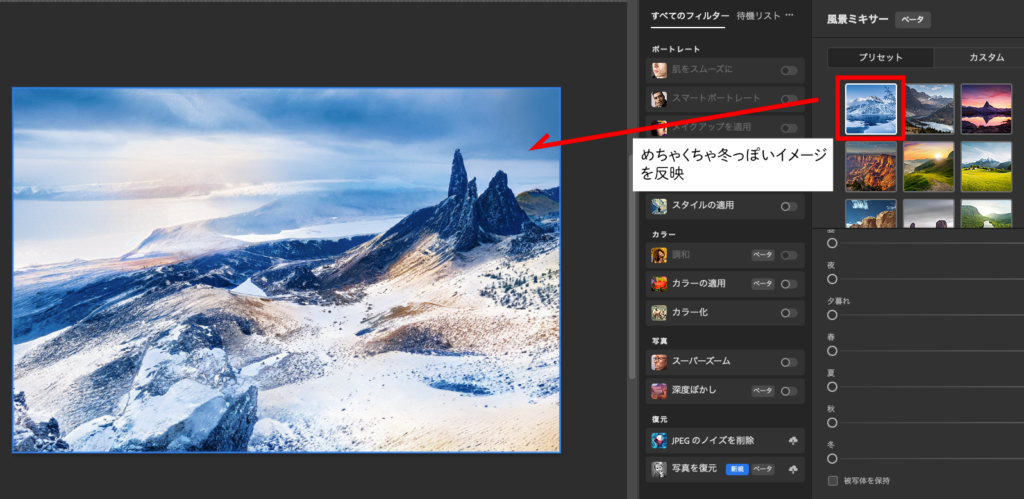The width and height of the screenshot is (1024, 499).
Task: Enable the スマートポートレート toggle
Action: (x=789, y=99)
